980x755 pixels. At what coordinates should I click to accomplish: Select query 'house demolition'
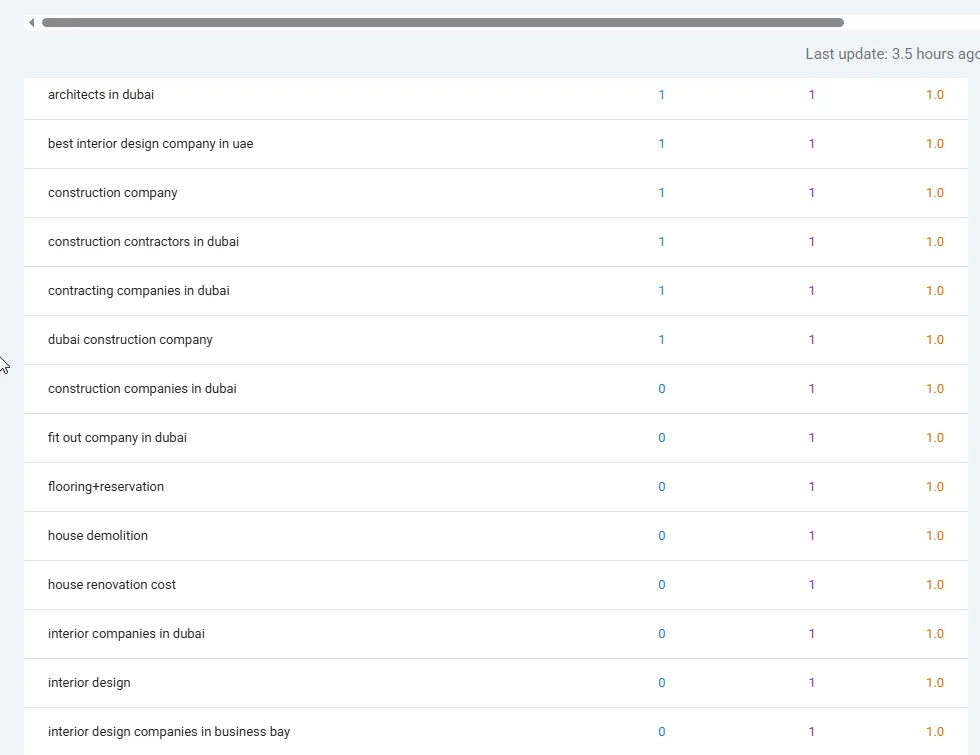click(x=98, y=536)
